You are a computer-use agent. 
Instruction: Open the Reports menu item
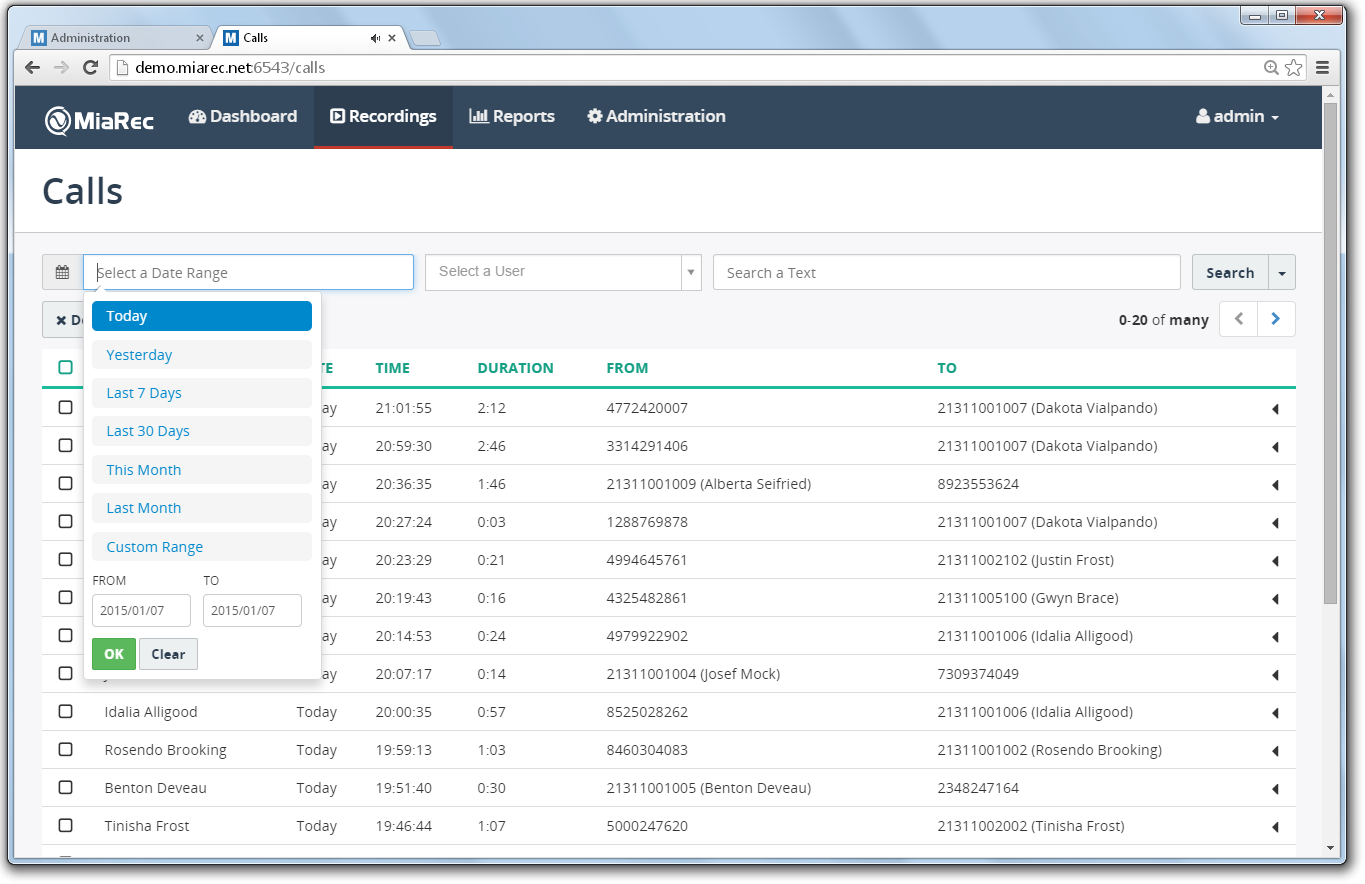512,117
